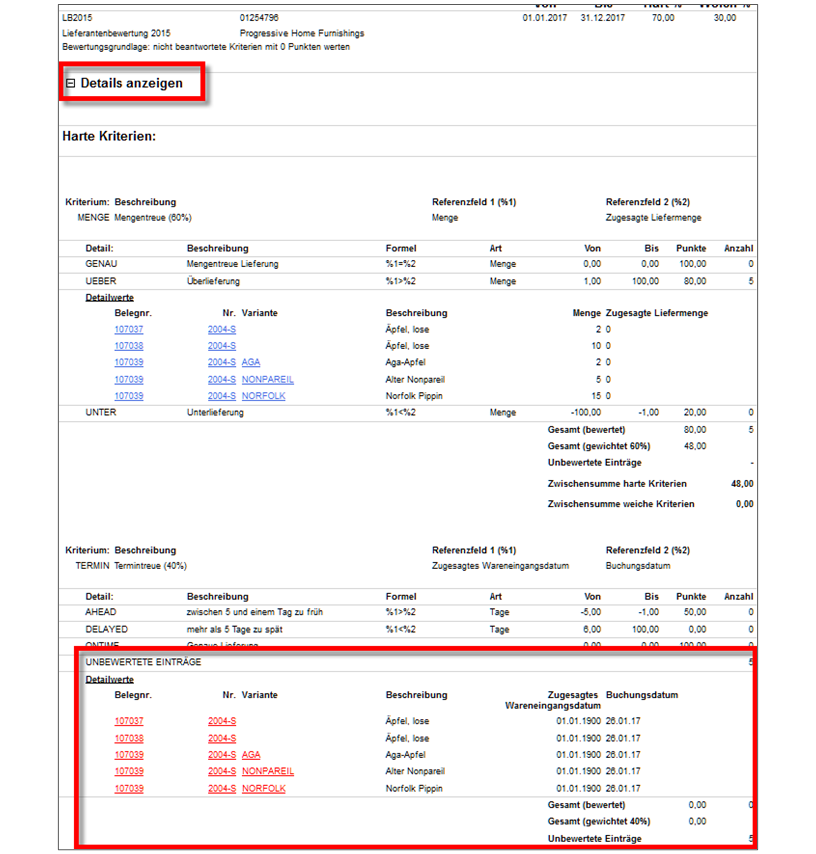816x854 pixels.
Task: Open document 107038 in the Überlieferung detail values
Action: pos(129,346)
